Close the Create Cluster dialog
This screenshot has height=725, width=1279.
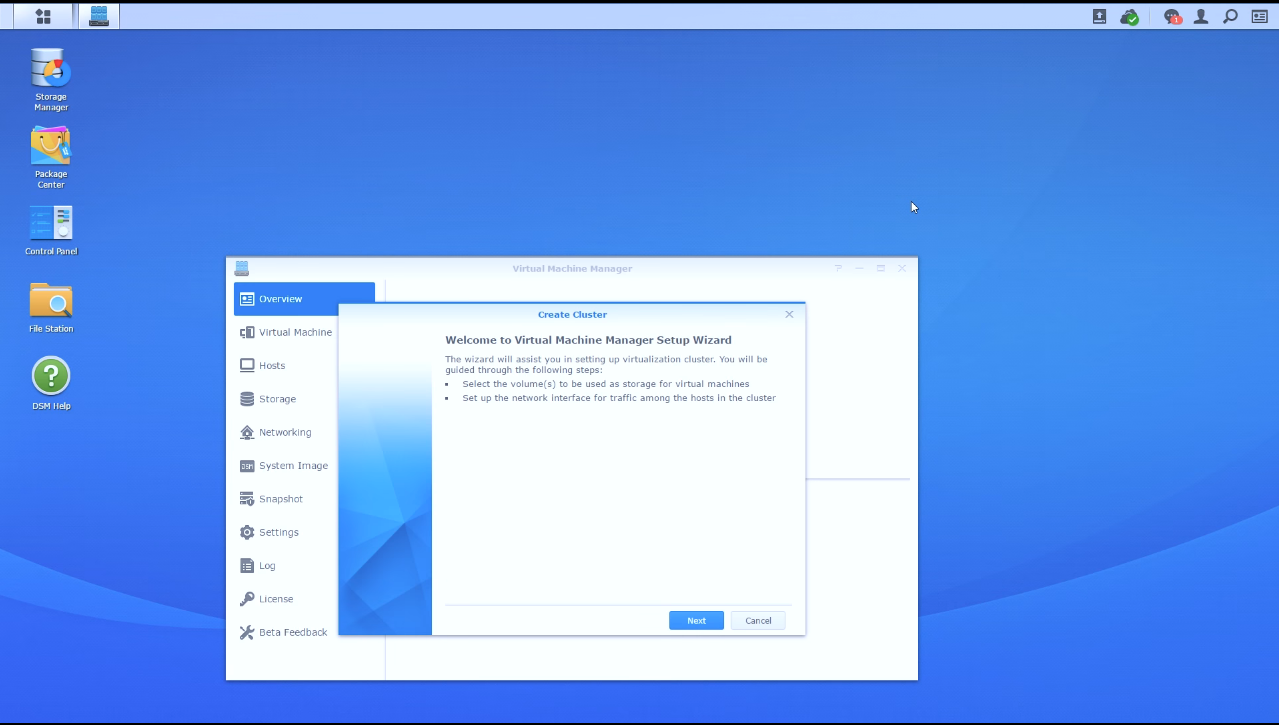pos(789,314)
